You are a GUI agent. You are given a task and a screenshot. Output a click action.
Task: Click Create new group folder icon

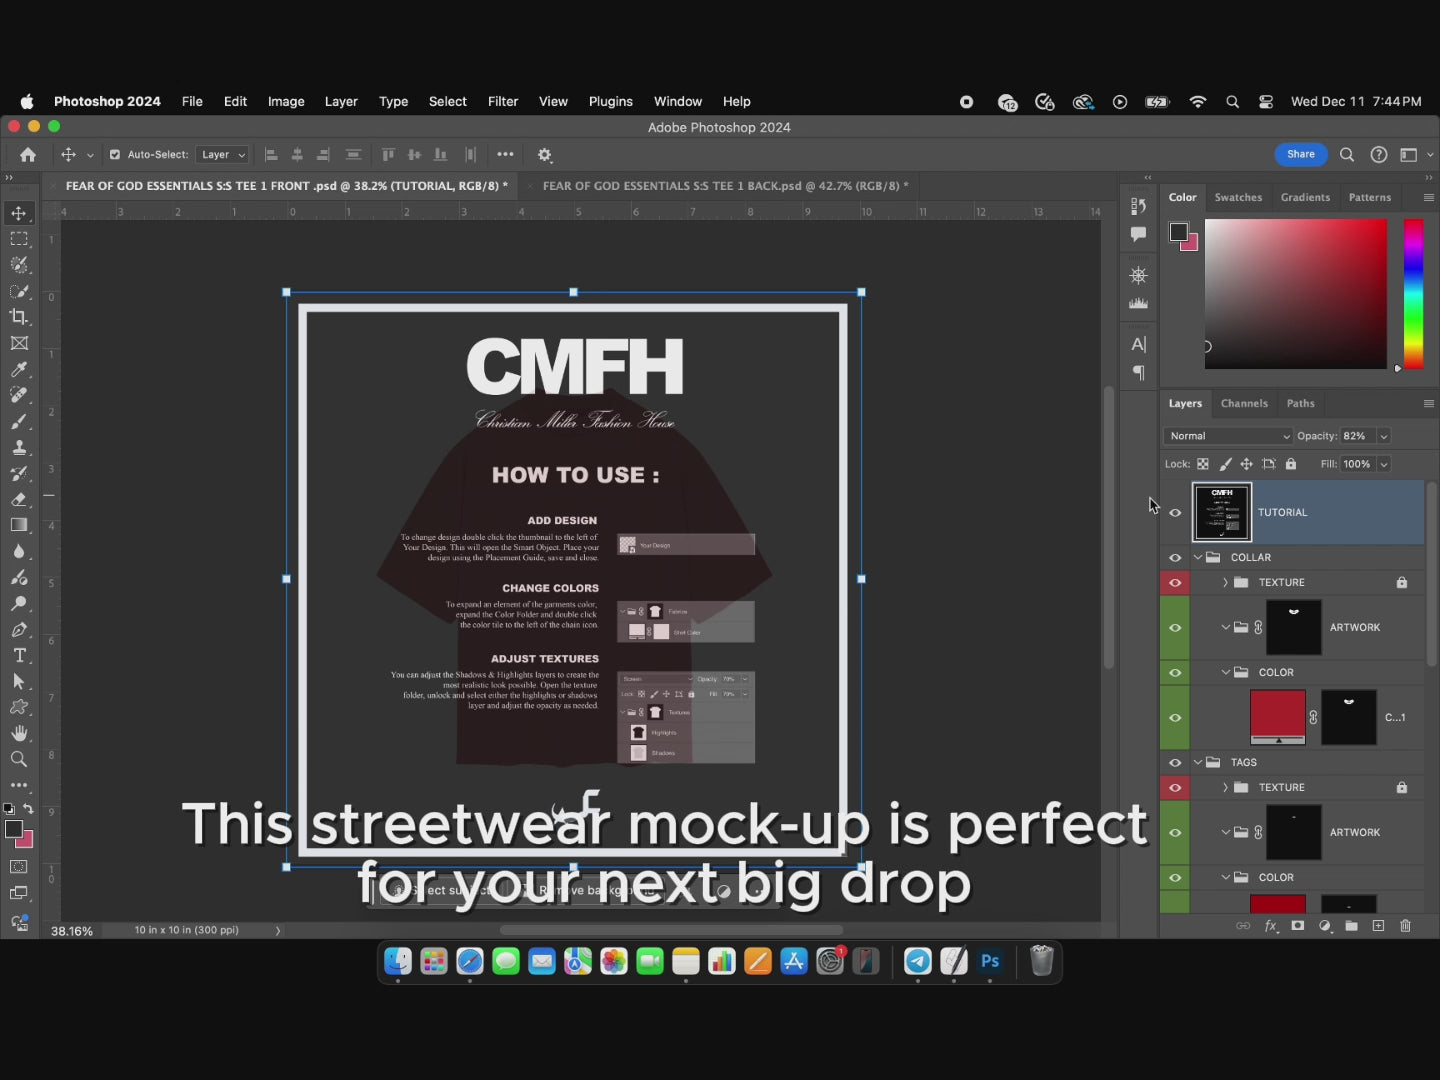[1351, 926]
